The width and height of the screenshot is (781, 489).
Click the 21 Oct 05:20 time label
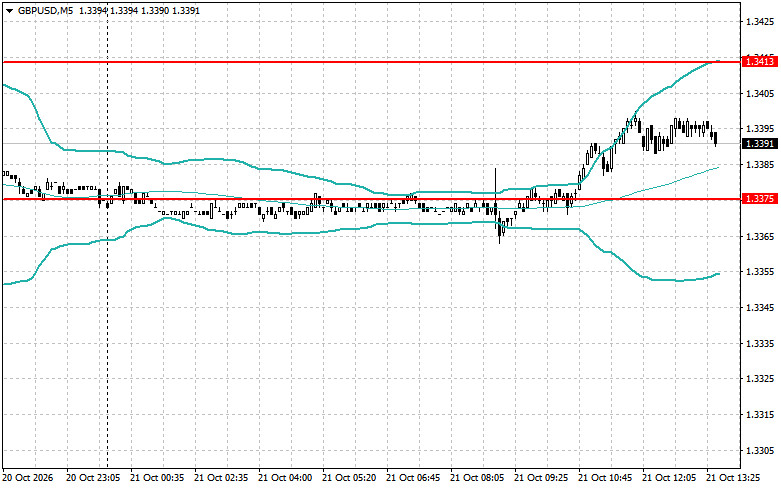point(349,478)
